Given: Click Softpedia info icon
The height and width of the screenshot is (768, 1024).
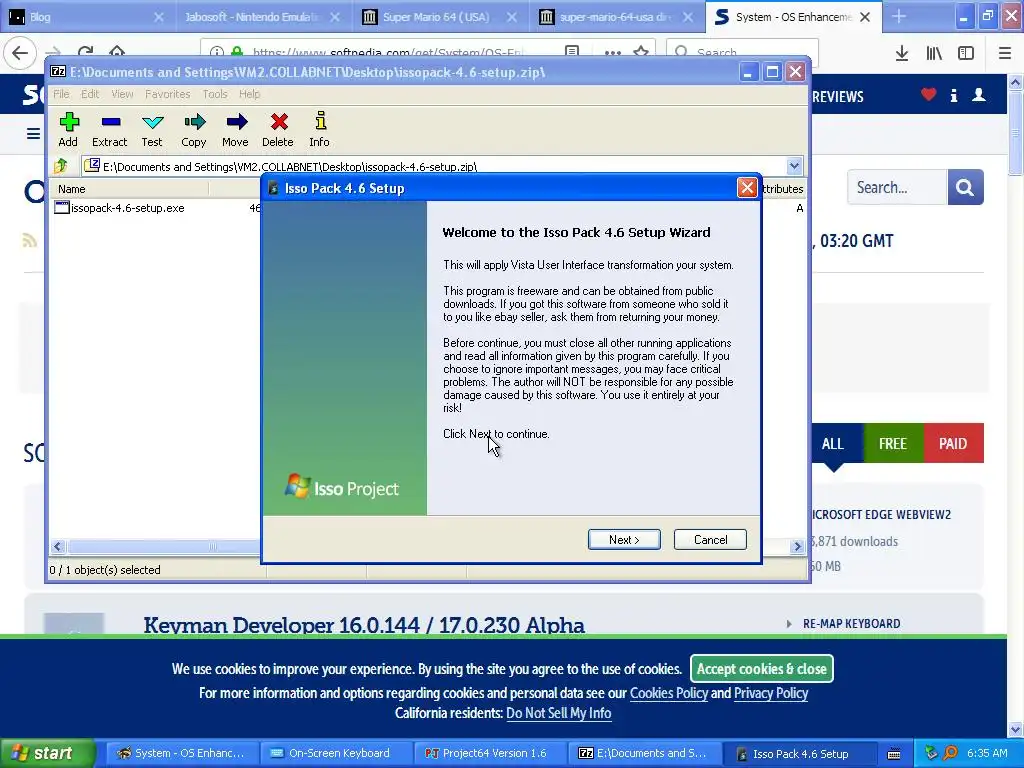Looking at the screenshot, I should tap(953, 95).
